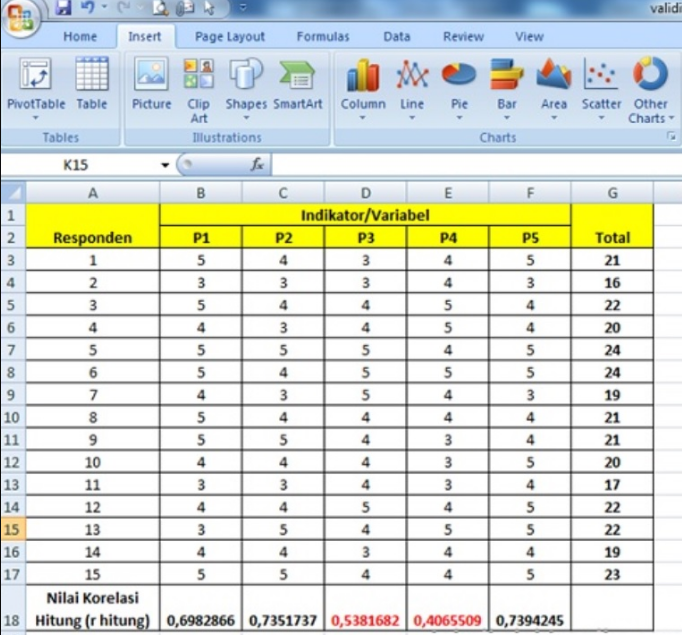The width and height of the screenshot is (682, 635).
Task: Open Print Preview from quick toolbar
Action: point(160,7)
